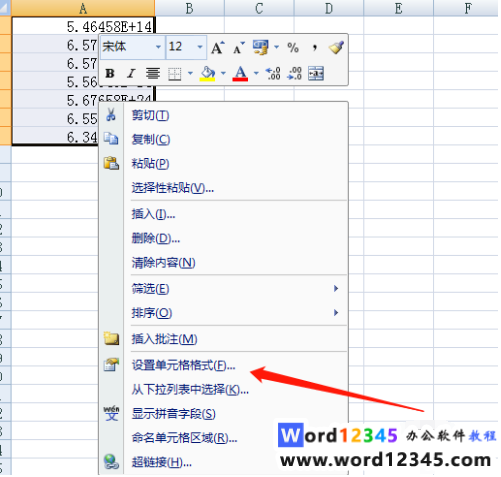Click the grow font size icon
Viewport: 501px width, 477px height.
point(218,48)
